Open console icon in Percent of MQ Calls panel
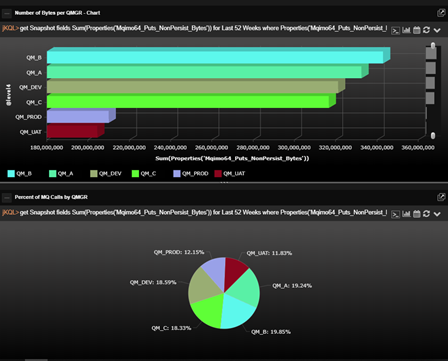448x361 pixels. [395, 214]
